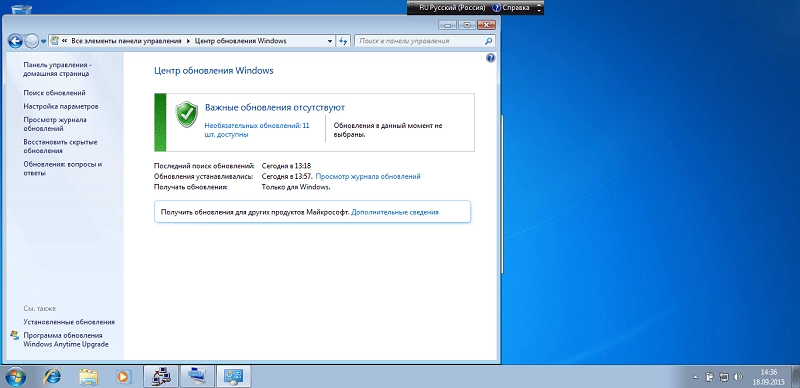
Task: Click 'RU Русский (Россия)' language indicator
Action: pyautogui.click(x=452, y=8)
